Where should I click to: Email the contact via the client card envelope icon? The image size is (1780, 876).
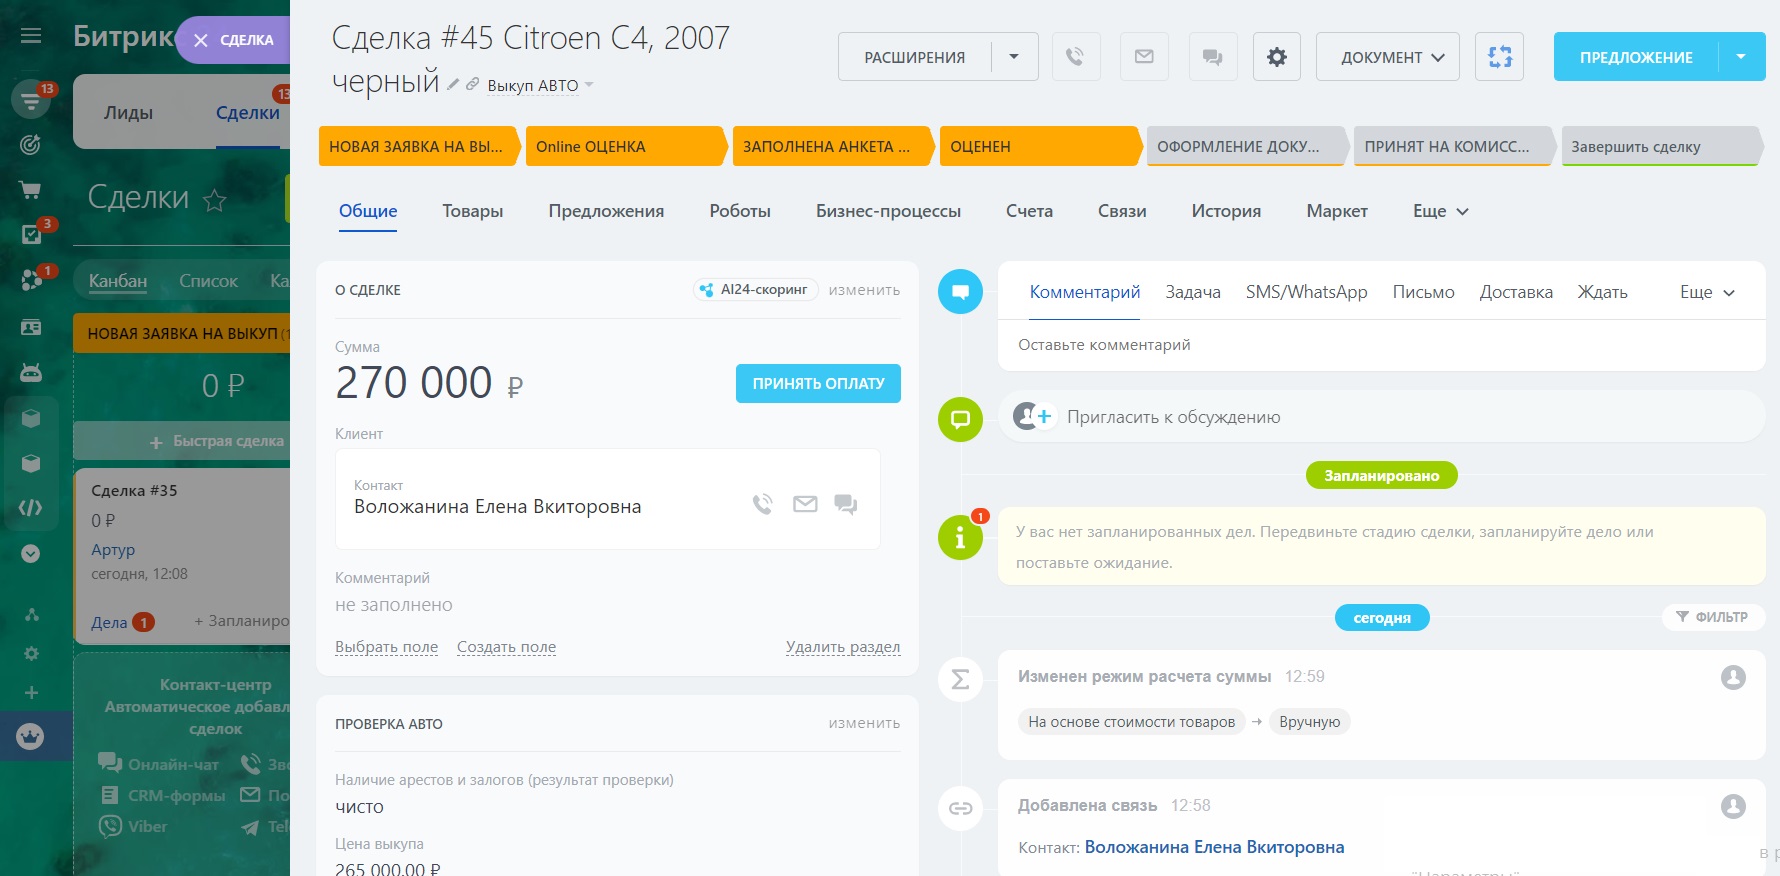click(x=805, y=504)
